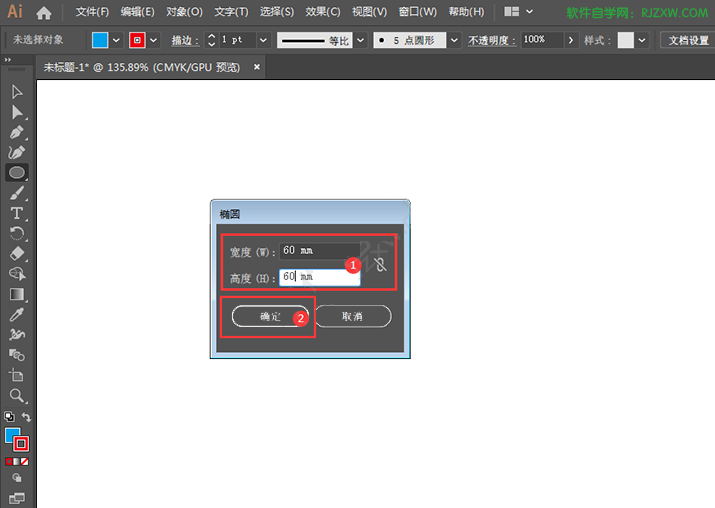
Task: Click the 高度 (H) height input field
Action: (x=320, y=277)
